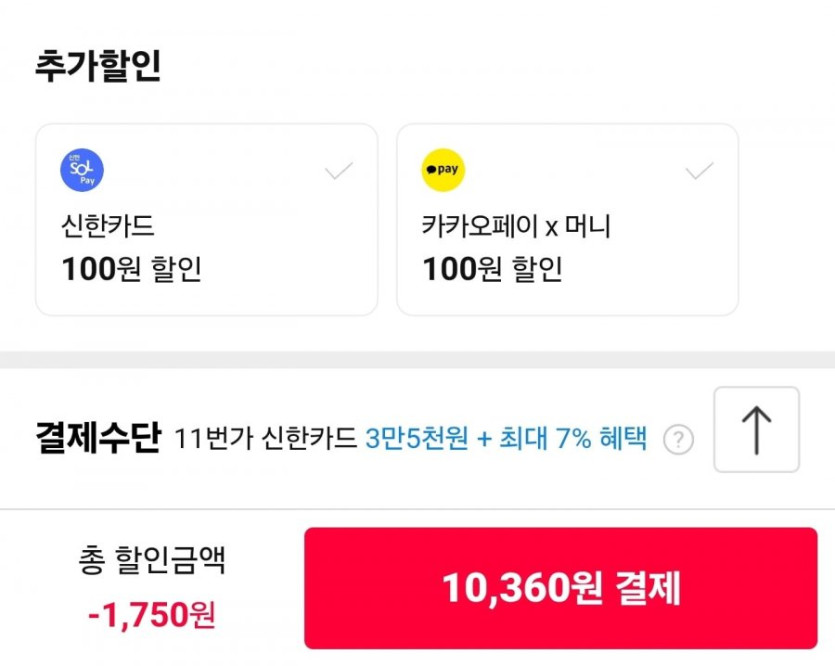835x666 pixels.
Task: Check the 카카오페이 x 머니 discount checkmark
Action: [699, 171]
